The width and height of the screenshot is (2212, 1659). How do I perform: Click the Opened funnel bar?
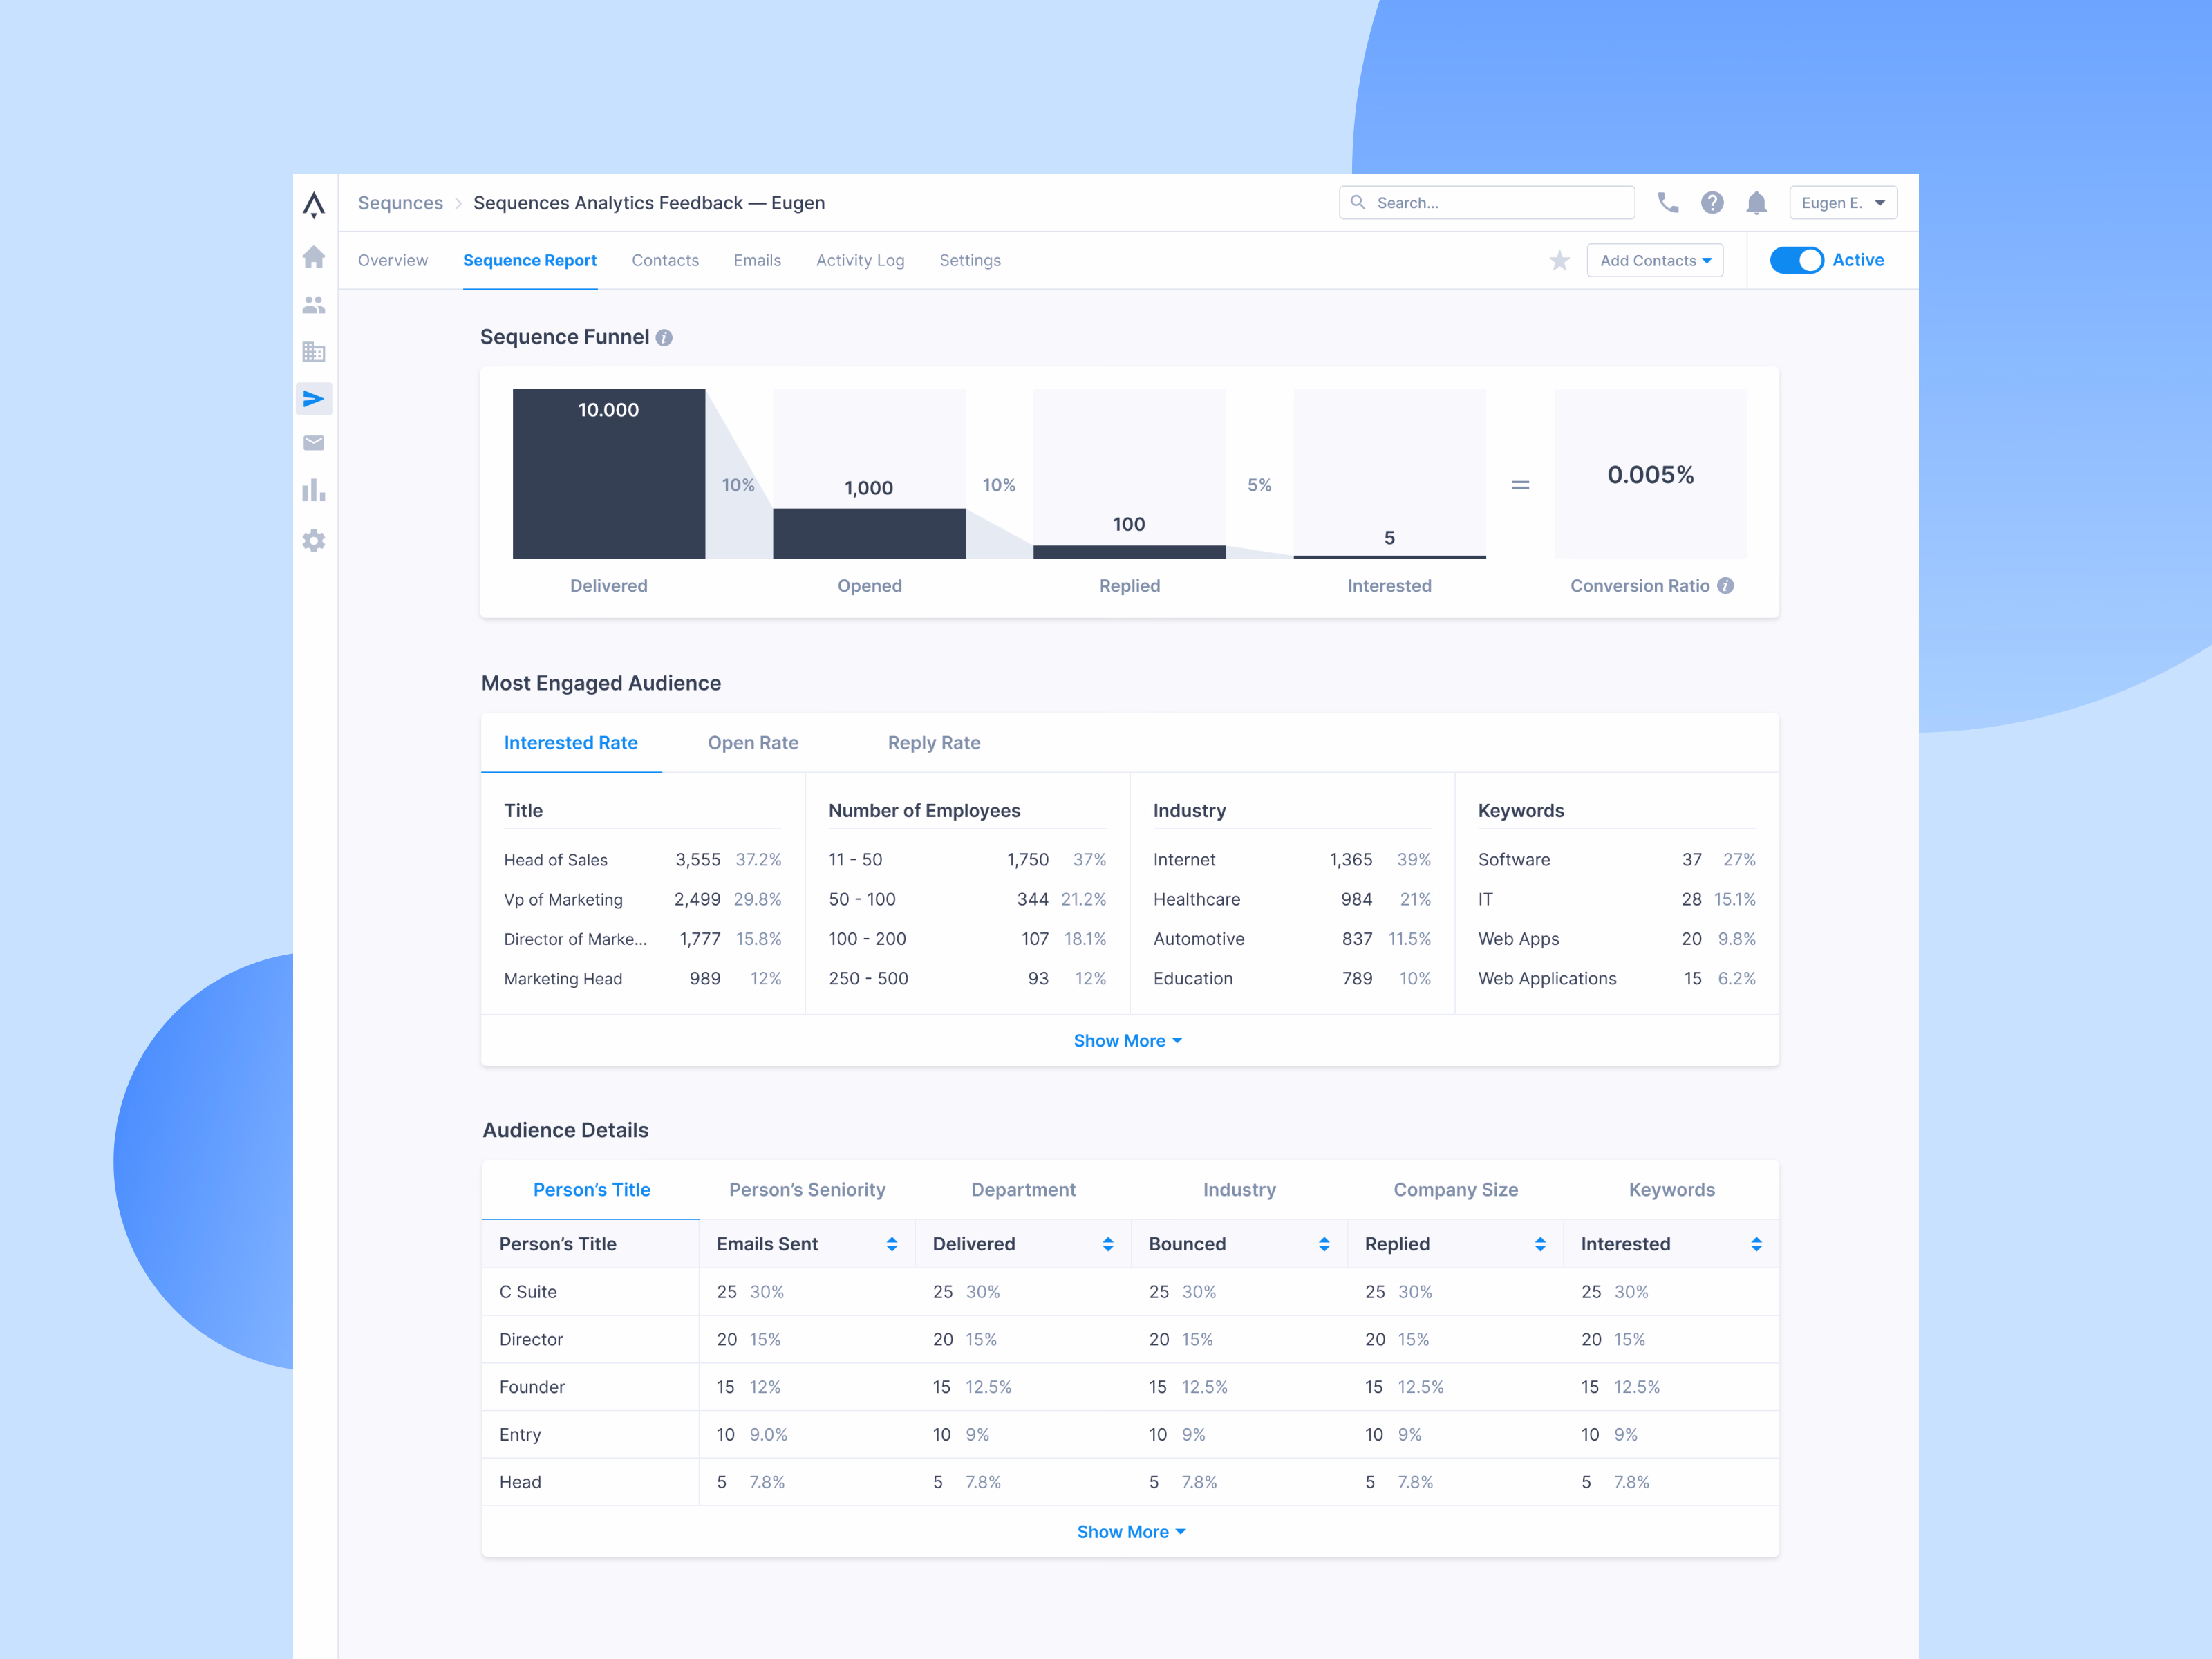[x=869, y=533]
